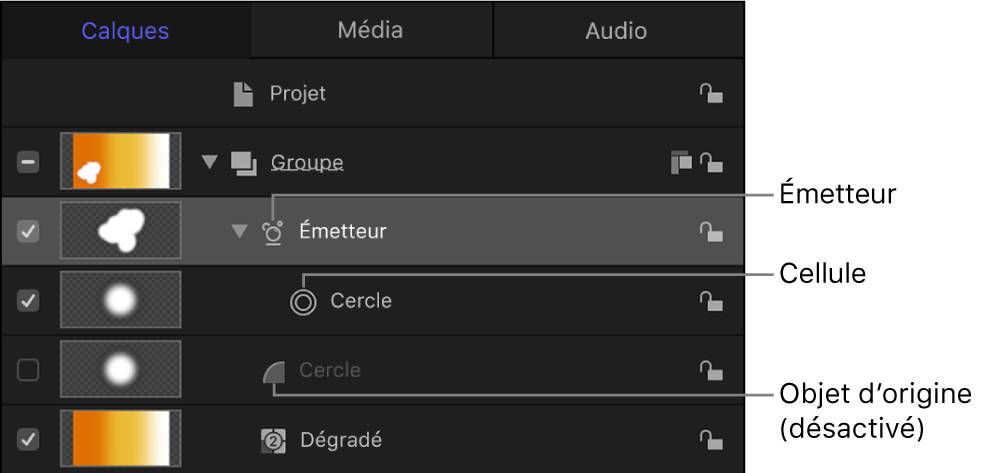
Task: Collapse the Émetteur disclosure triangle
Action: (238, 232)
